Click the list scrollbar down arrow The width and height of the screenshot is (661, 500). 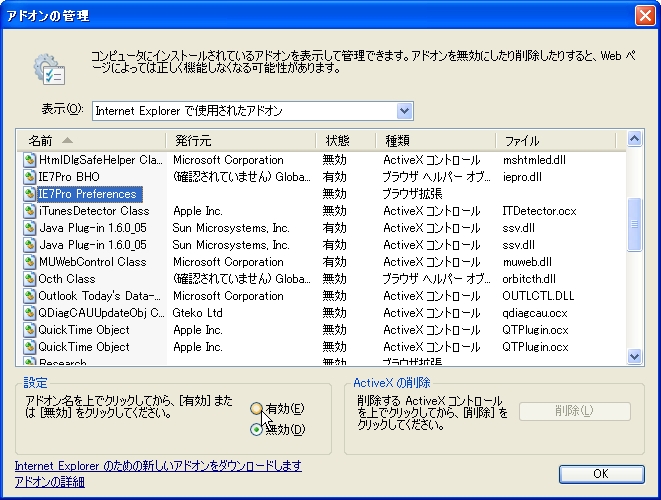[634, 357]
